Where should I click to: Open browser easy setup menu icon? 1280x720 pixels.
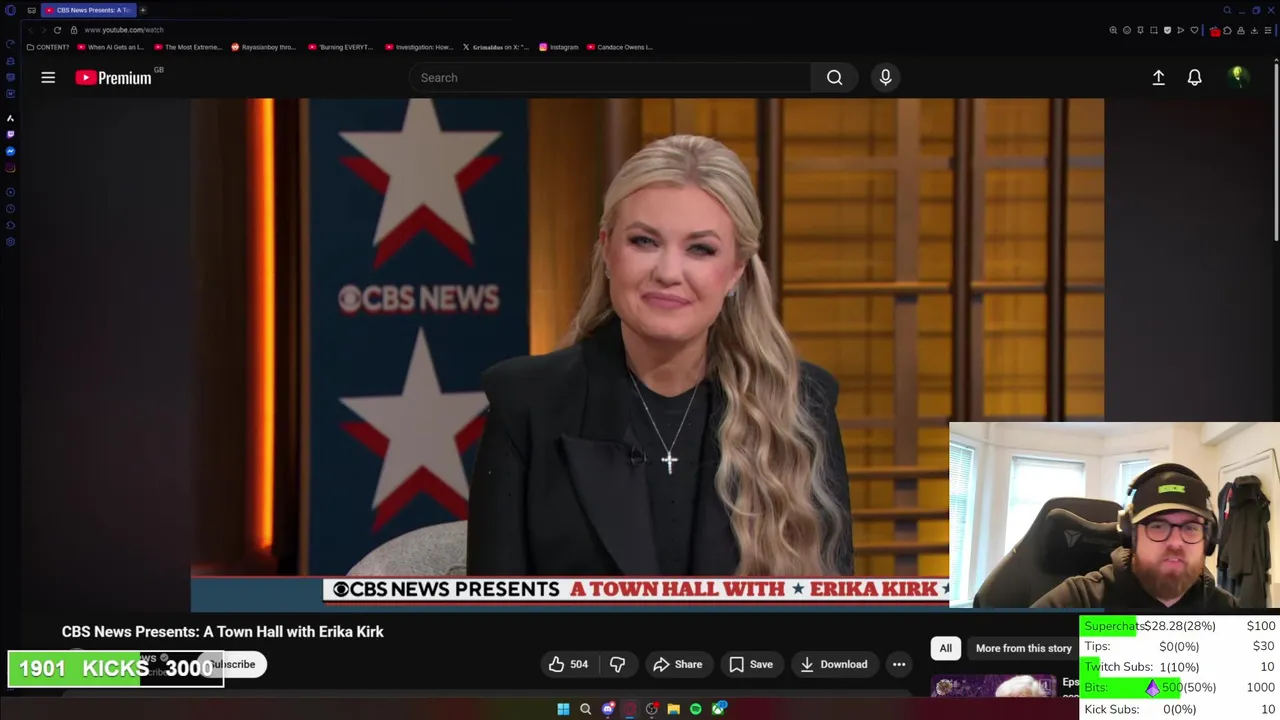coord(1267,30)
